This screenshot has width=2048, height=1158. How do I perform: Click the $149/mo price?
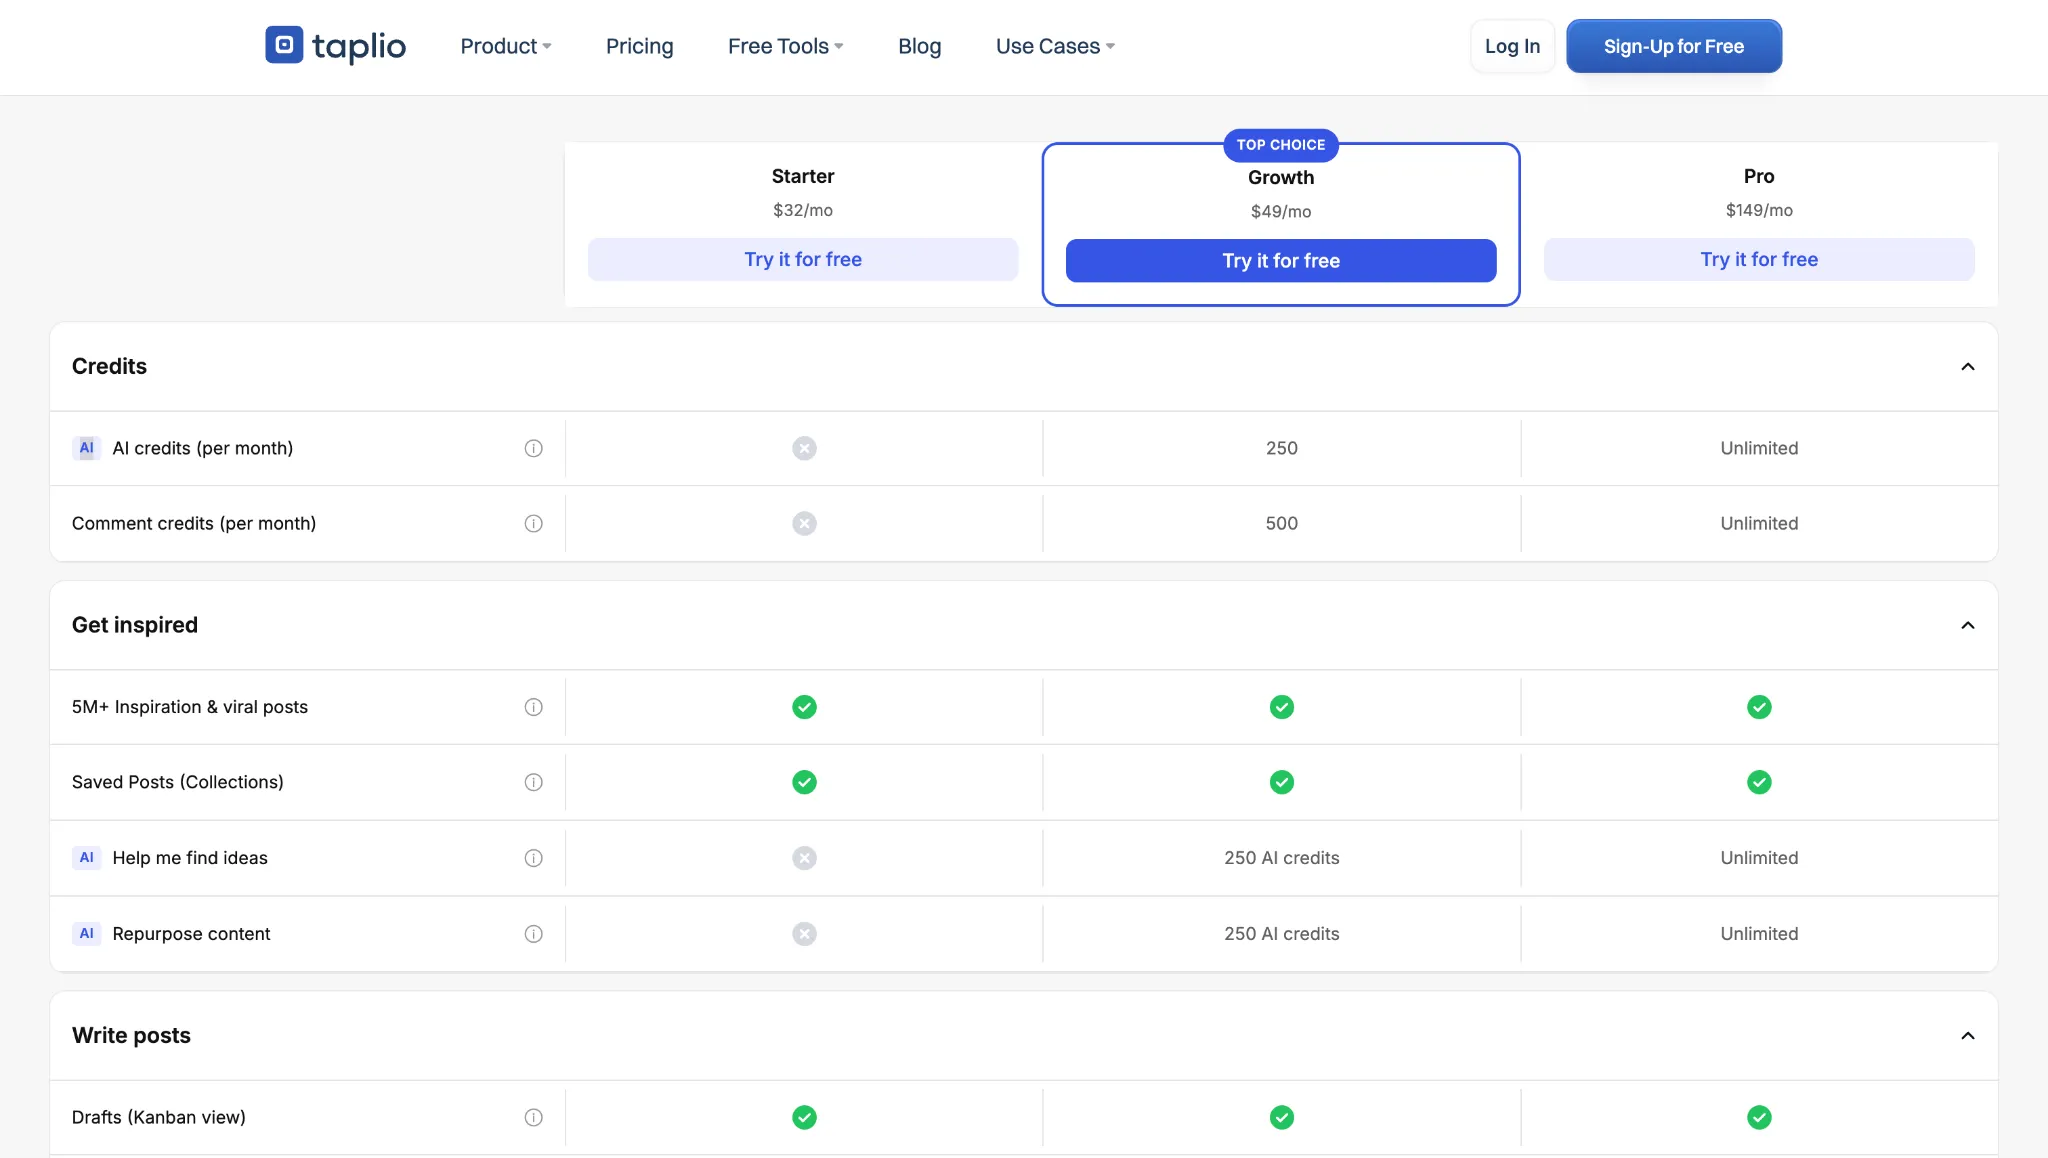tap(1759, 210)
